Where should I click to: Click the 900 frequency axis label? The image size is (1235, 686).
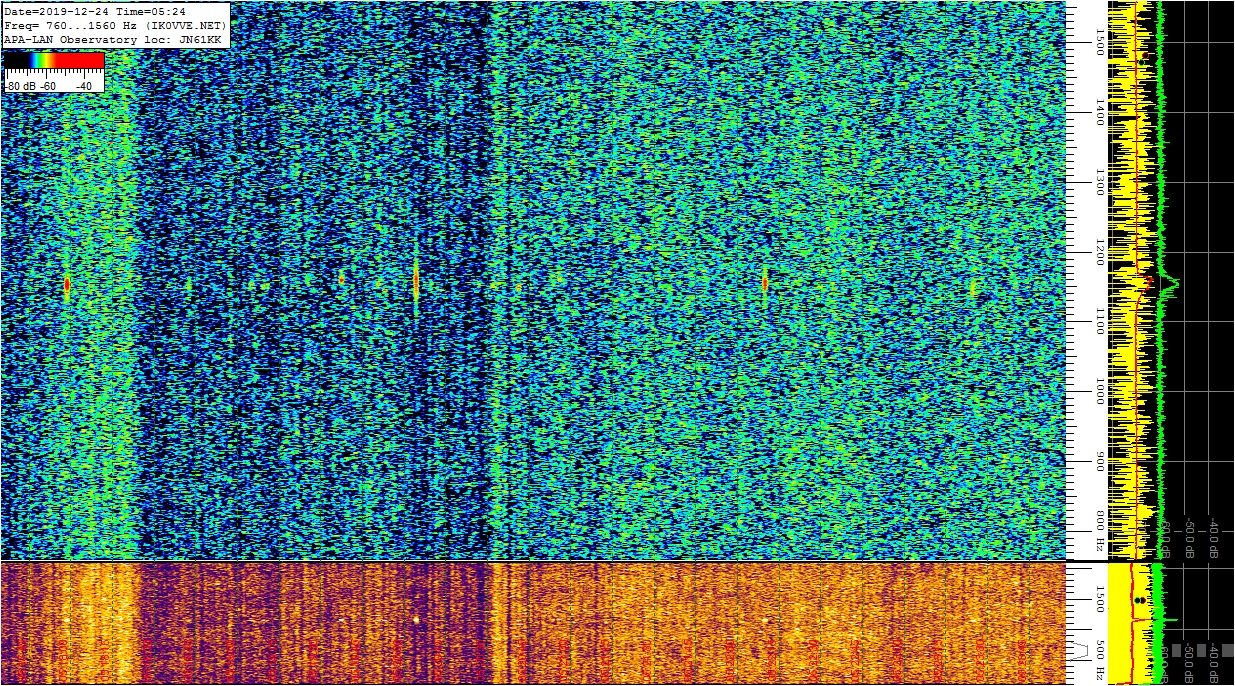1099,463
